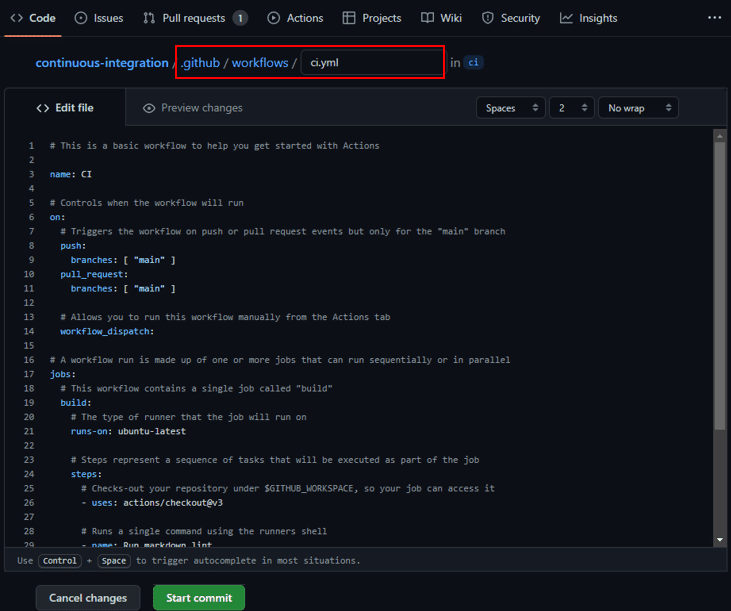
Task: Click 'workflow_dispatch:' on line 14
Action: coord(107,331)
